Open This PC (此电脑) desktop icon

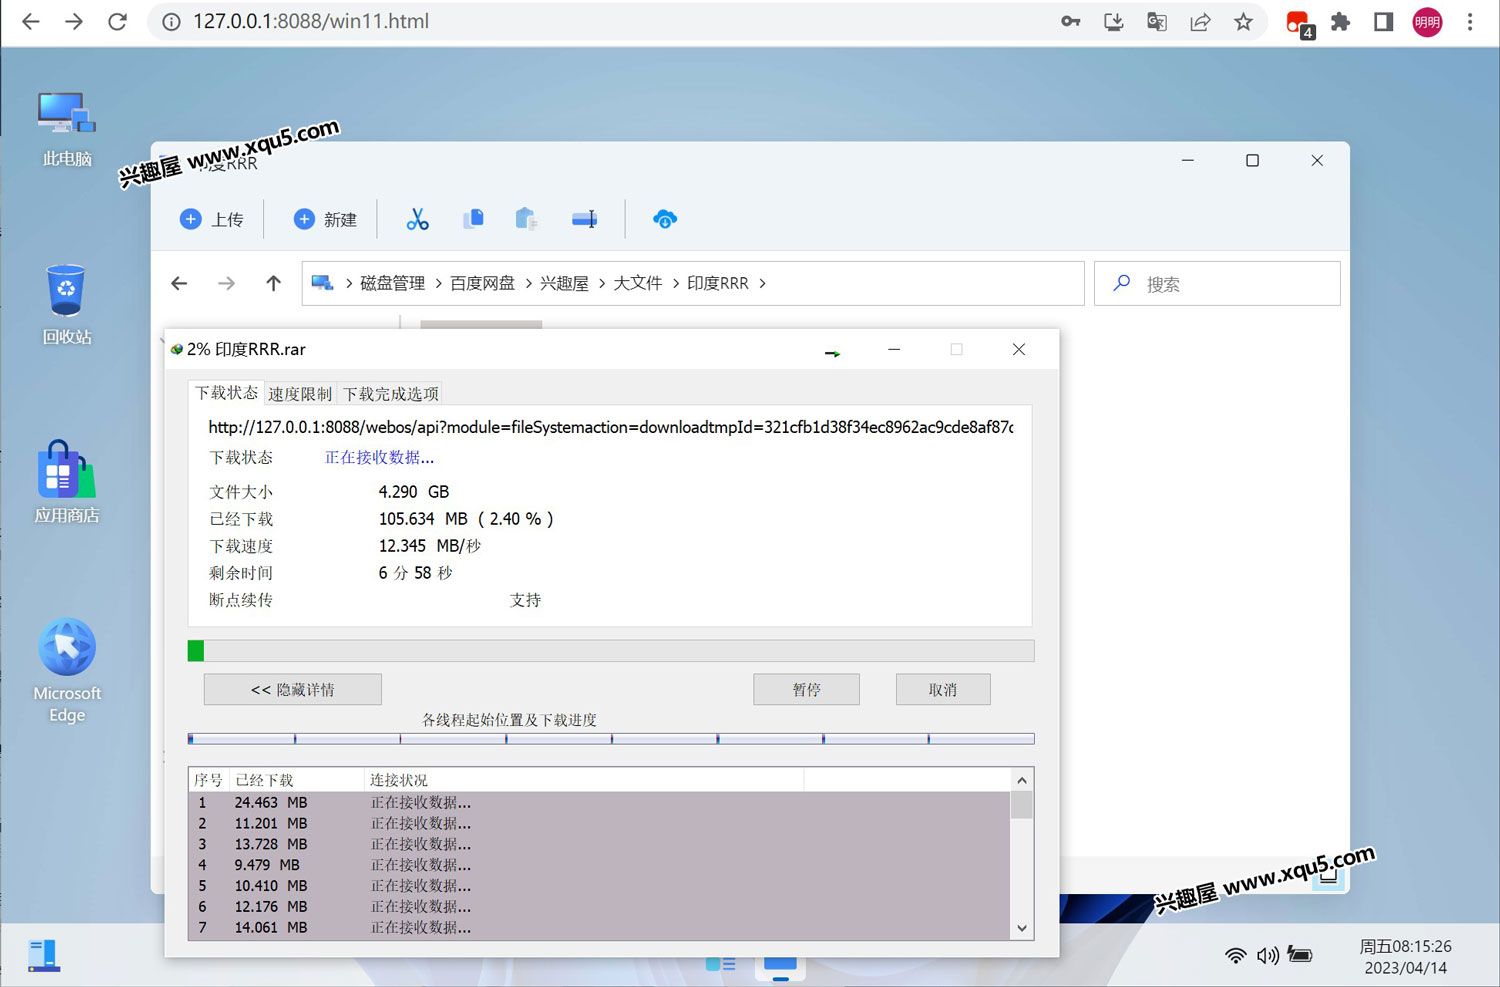tap(67, 129)
